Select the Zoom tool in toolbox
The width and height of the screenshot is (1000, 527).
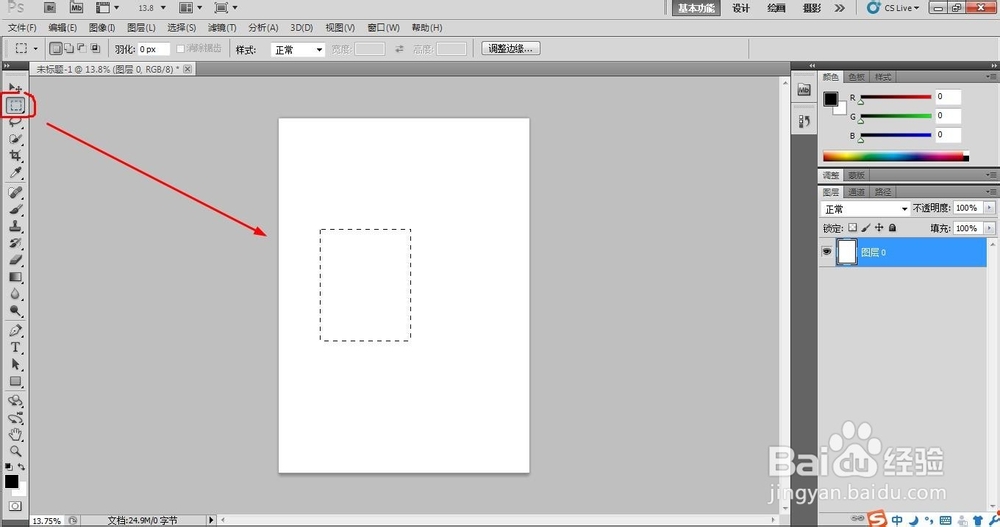coord(15,451)
